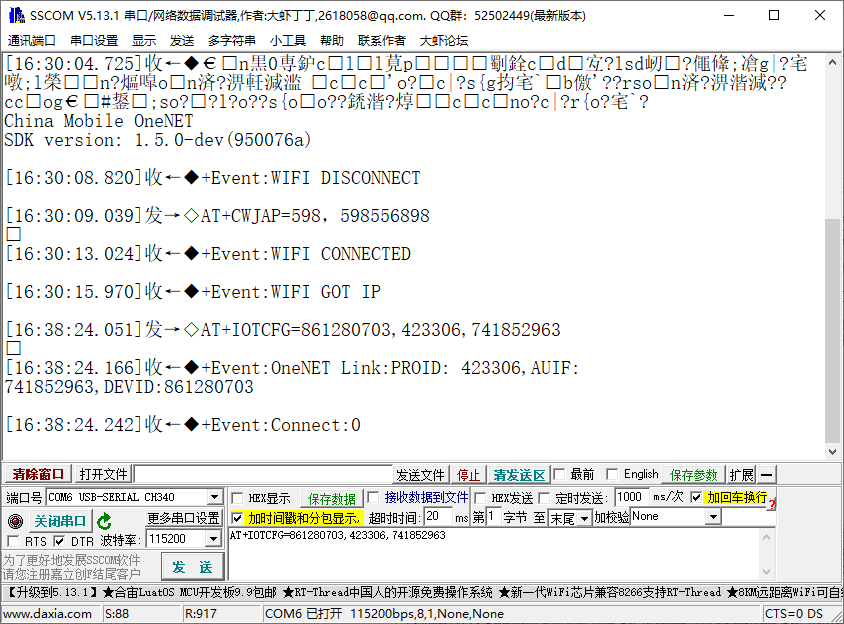
Task: Enable the HEX显示 checkbox
Action: coord(235,497)
